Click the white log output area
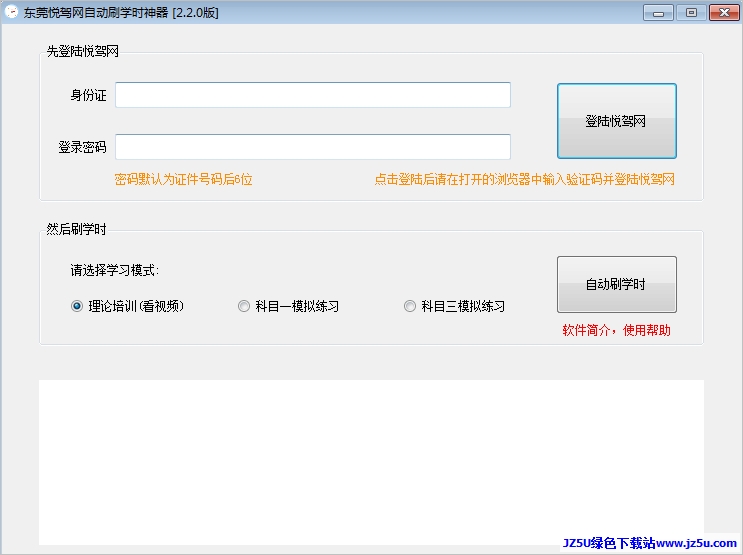The height and width of the screenshot is (555, 743). [x=371, y=462]
